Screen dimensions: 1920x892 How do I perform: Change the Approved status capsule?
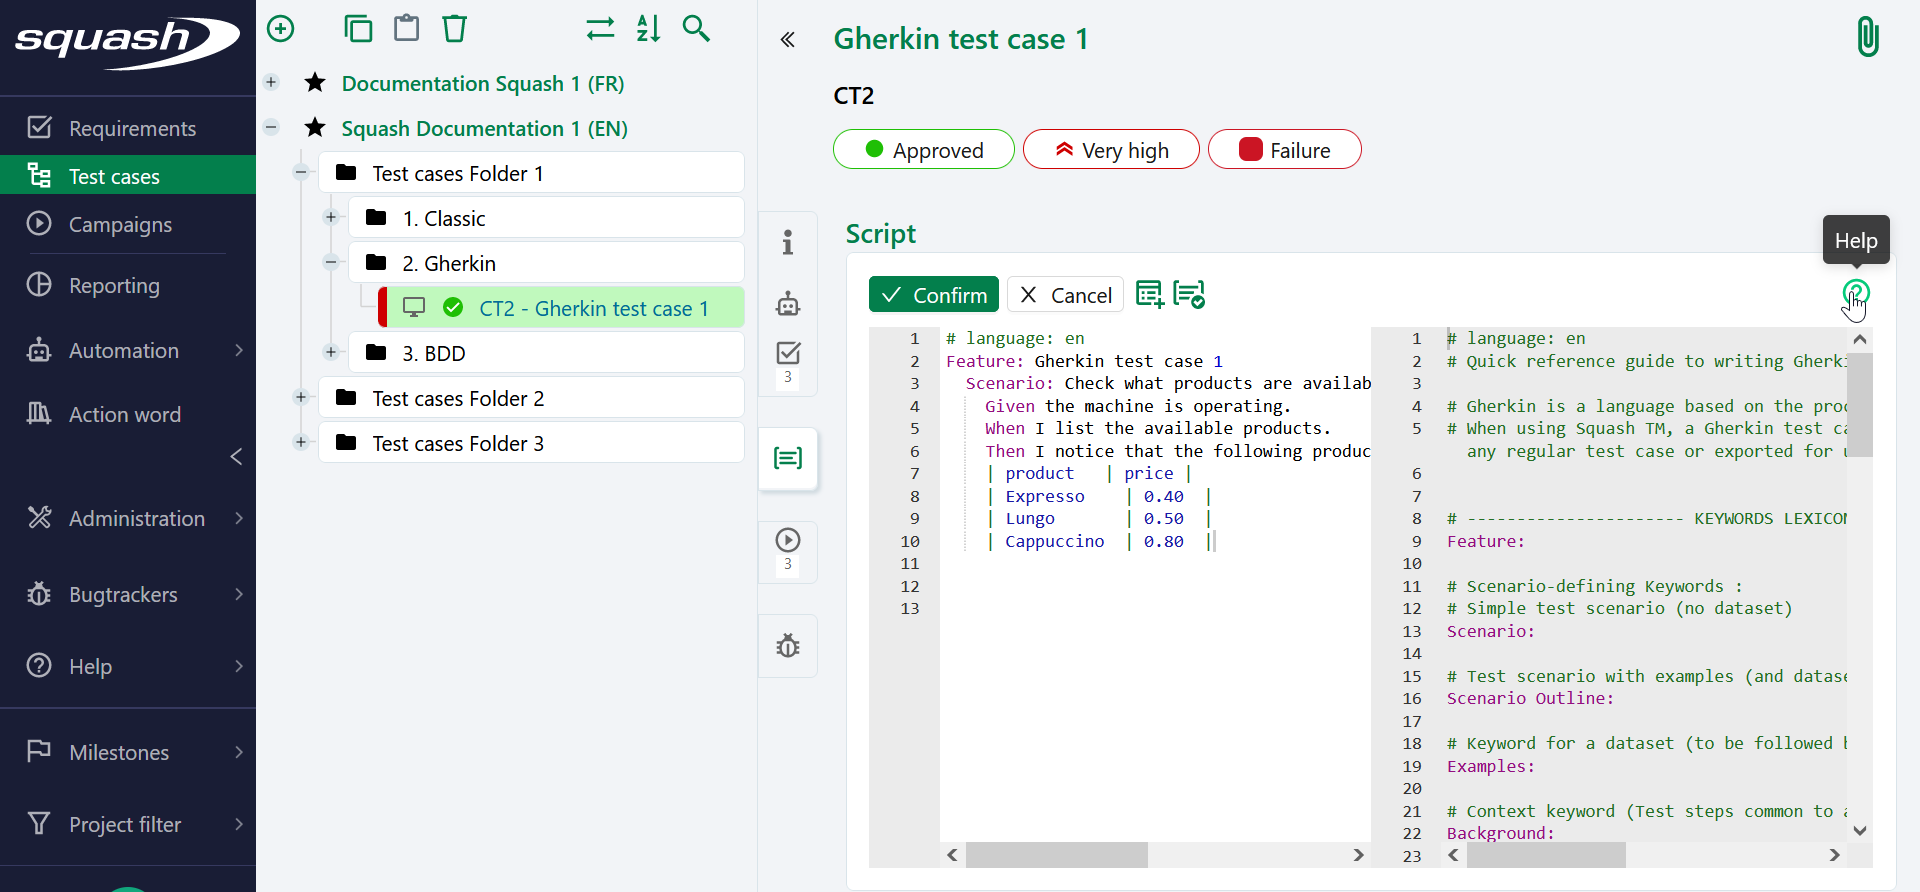pyautogui.click(x=923, y=150)
